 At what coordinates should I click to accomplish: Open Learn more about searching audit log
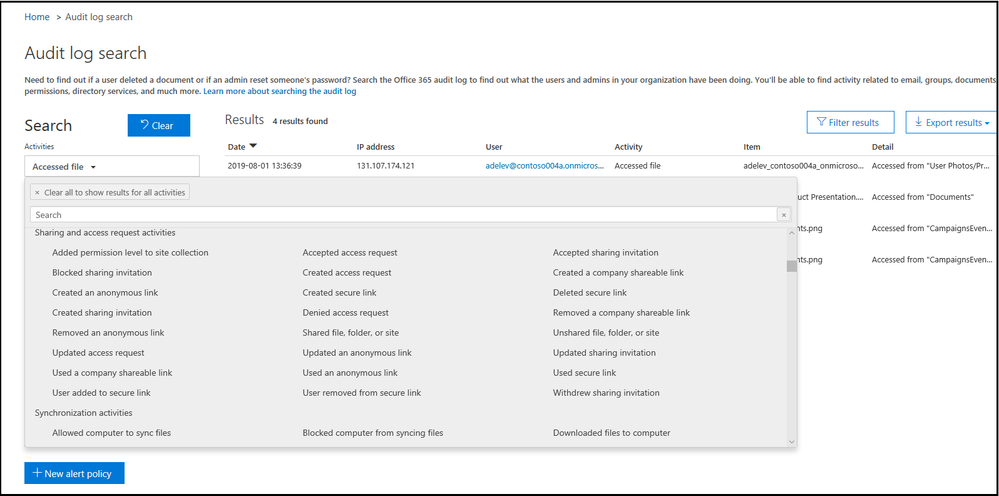(x=279, y=91)
